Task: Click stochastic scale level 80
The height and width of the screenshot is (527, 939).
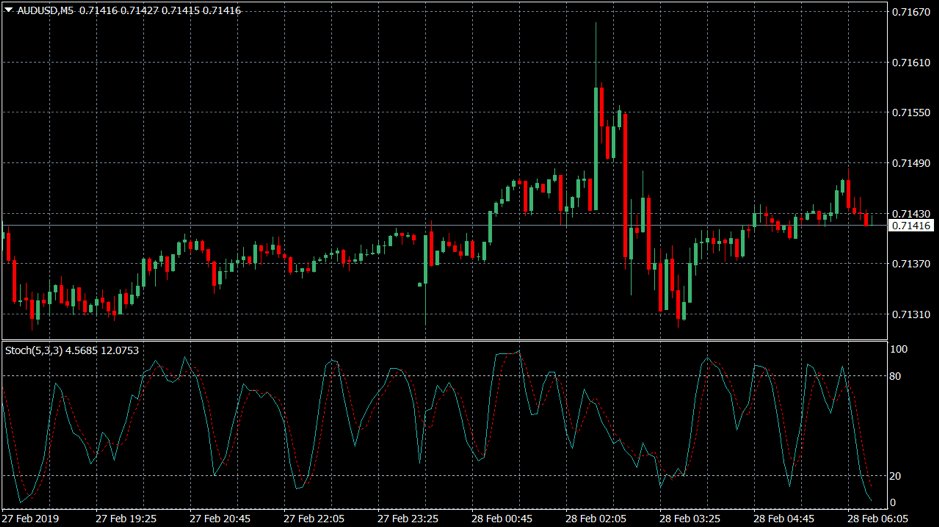Action: coord(895,376)
